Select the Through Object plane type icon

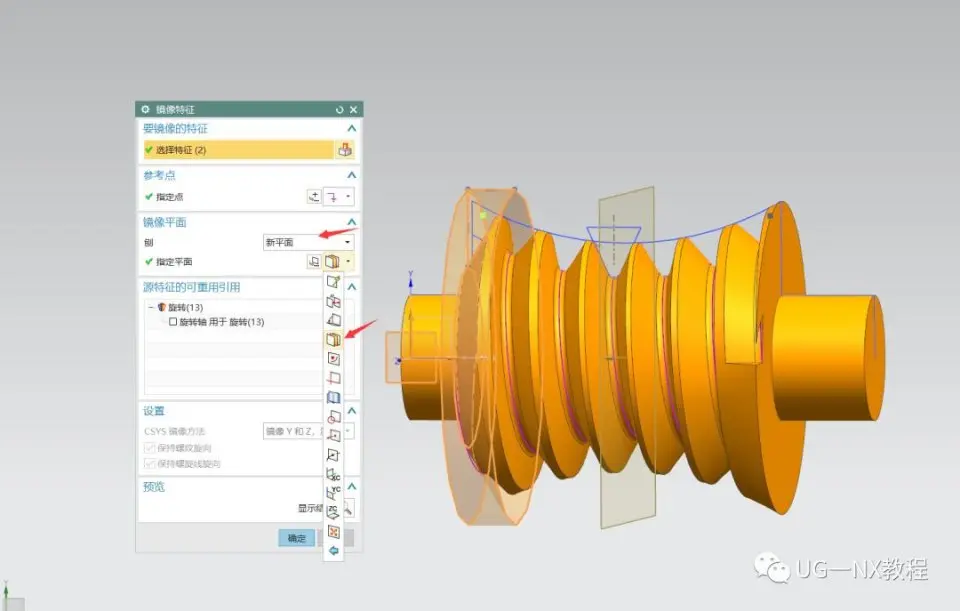click(333, 416)
